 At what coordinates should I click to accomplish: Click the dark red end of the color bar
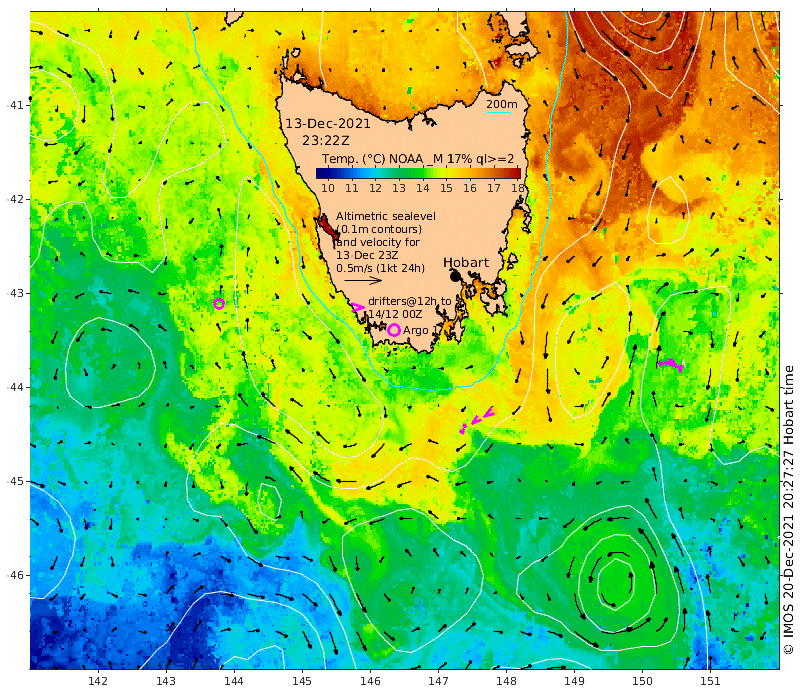coord(517,173)
